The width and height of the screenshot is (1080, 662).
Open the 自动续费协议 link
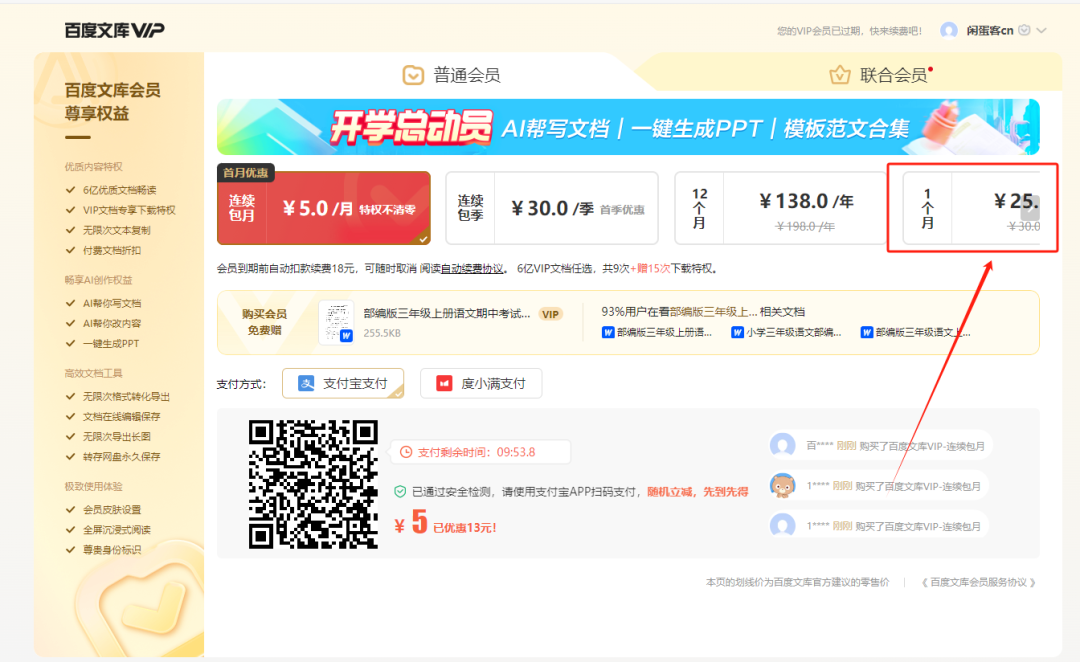[x=472, y=269]
